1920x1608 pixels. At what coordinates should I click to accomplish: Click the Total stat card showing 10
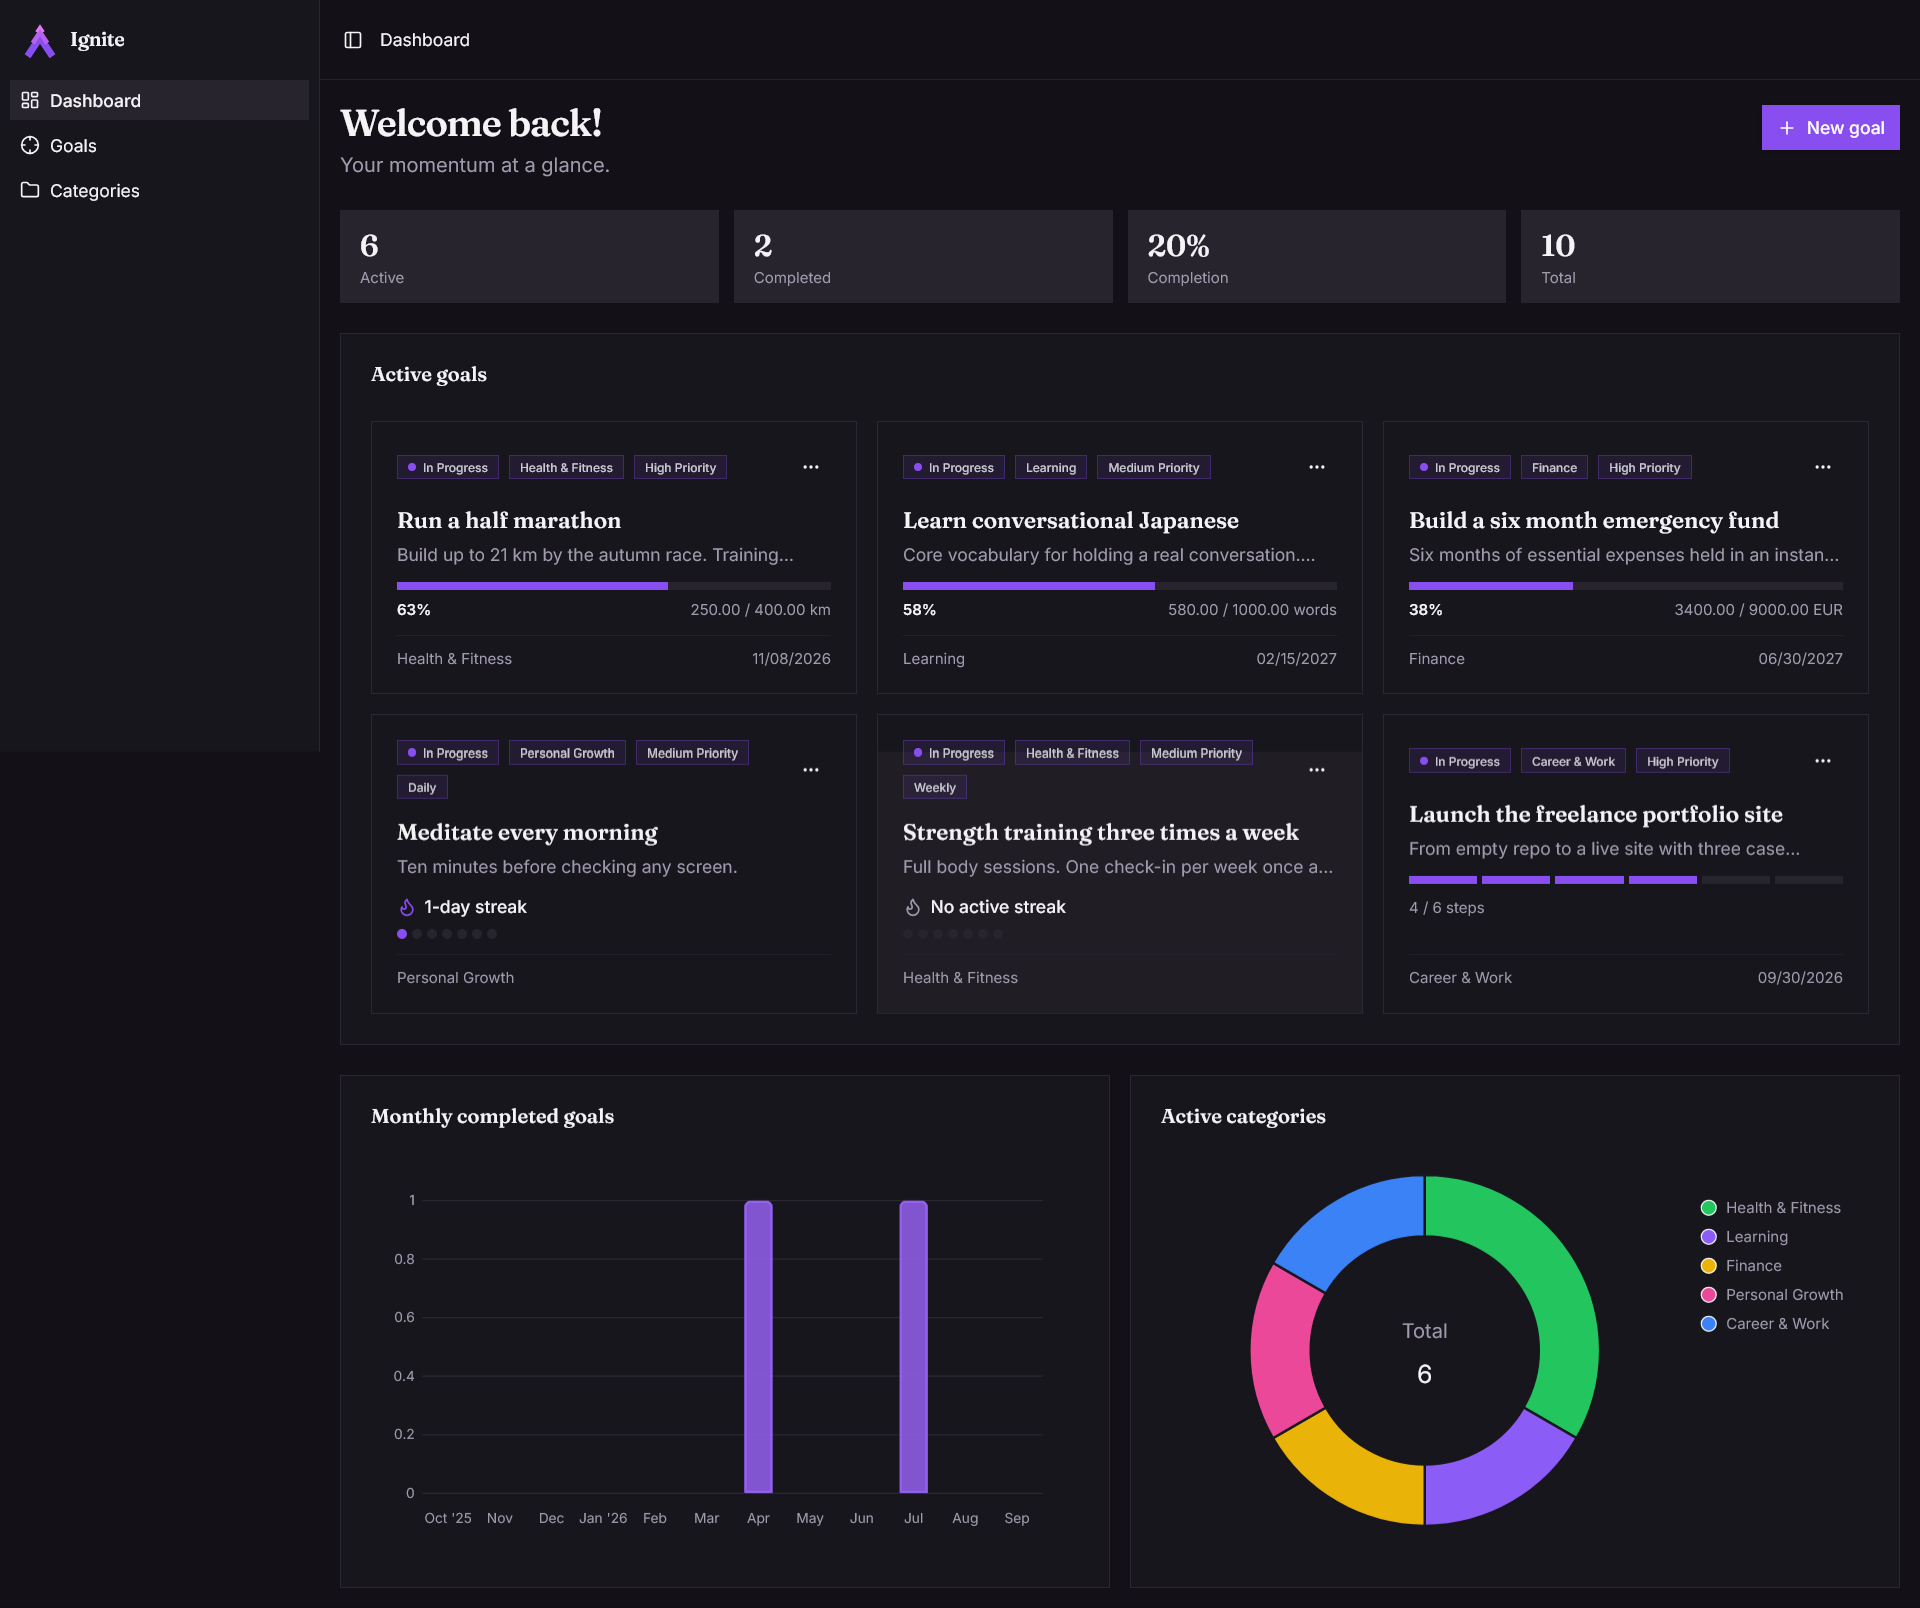coord(1710,256)
